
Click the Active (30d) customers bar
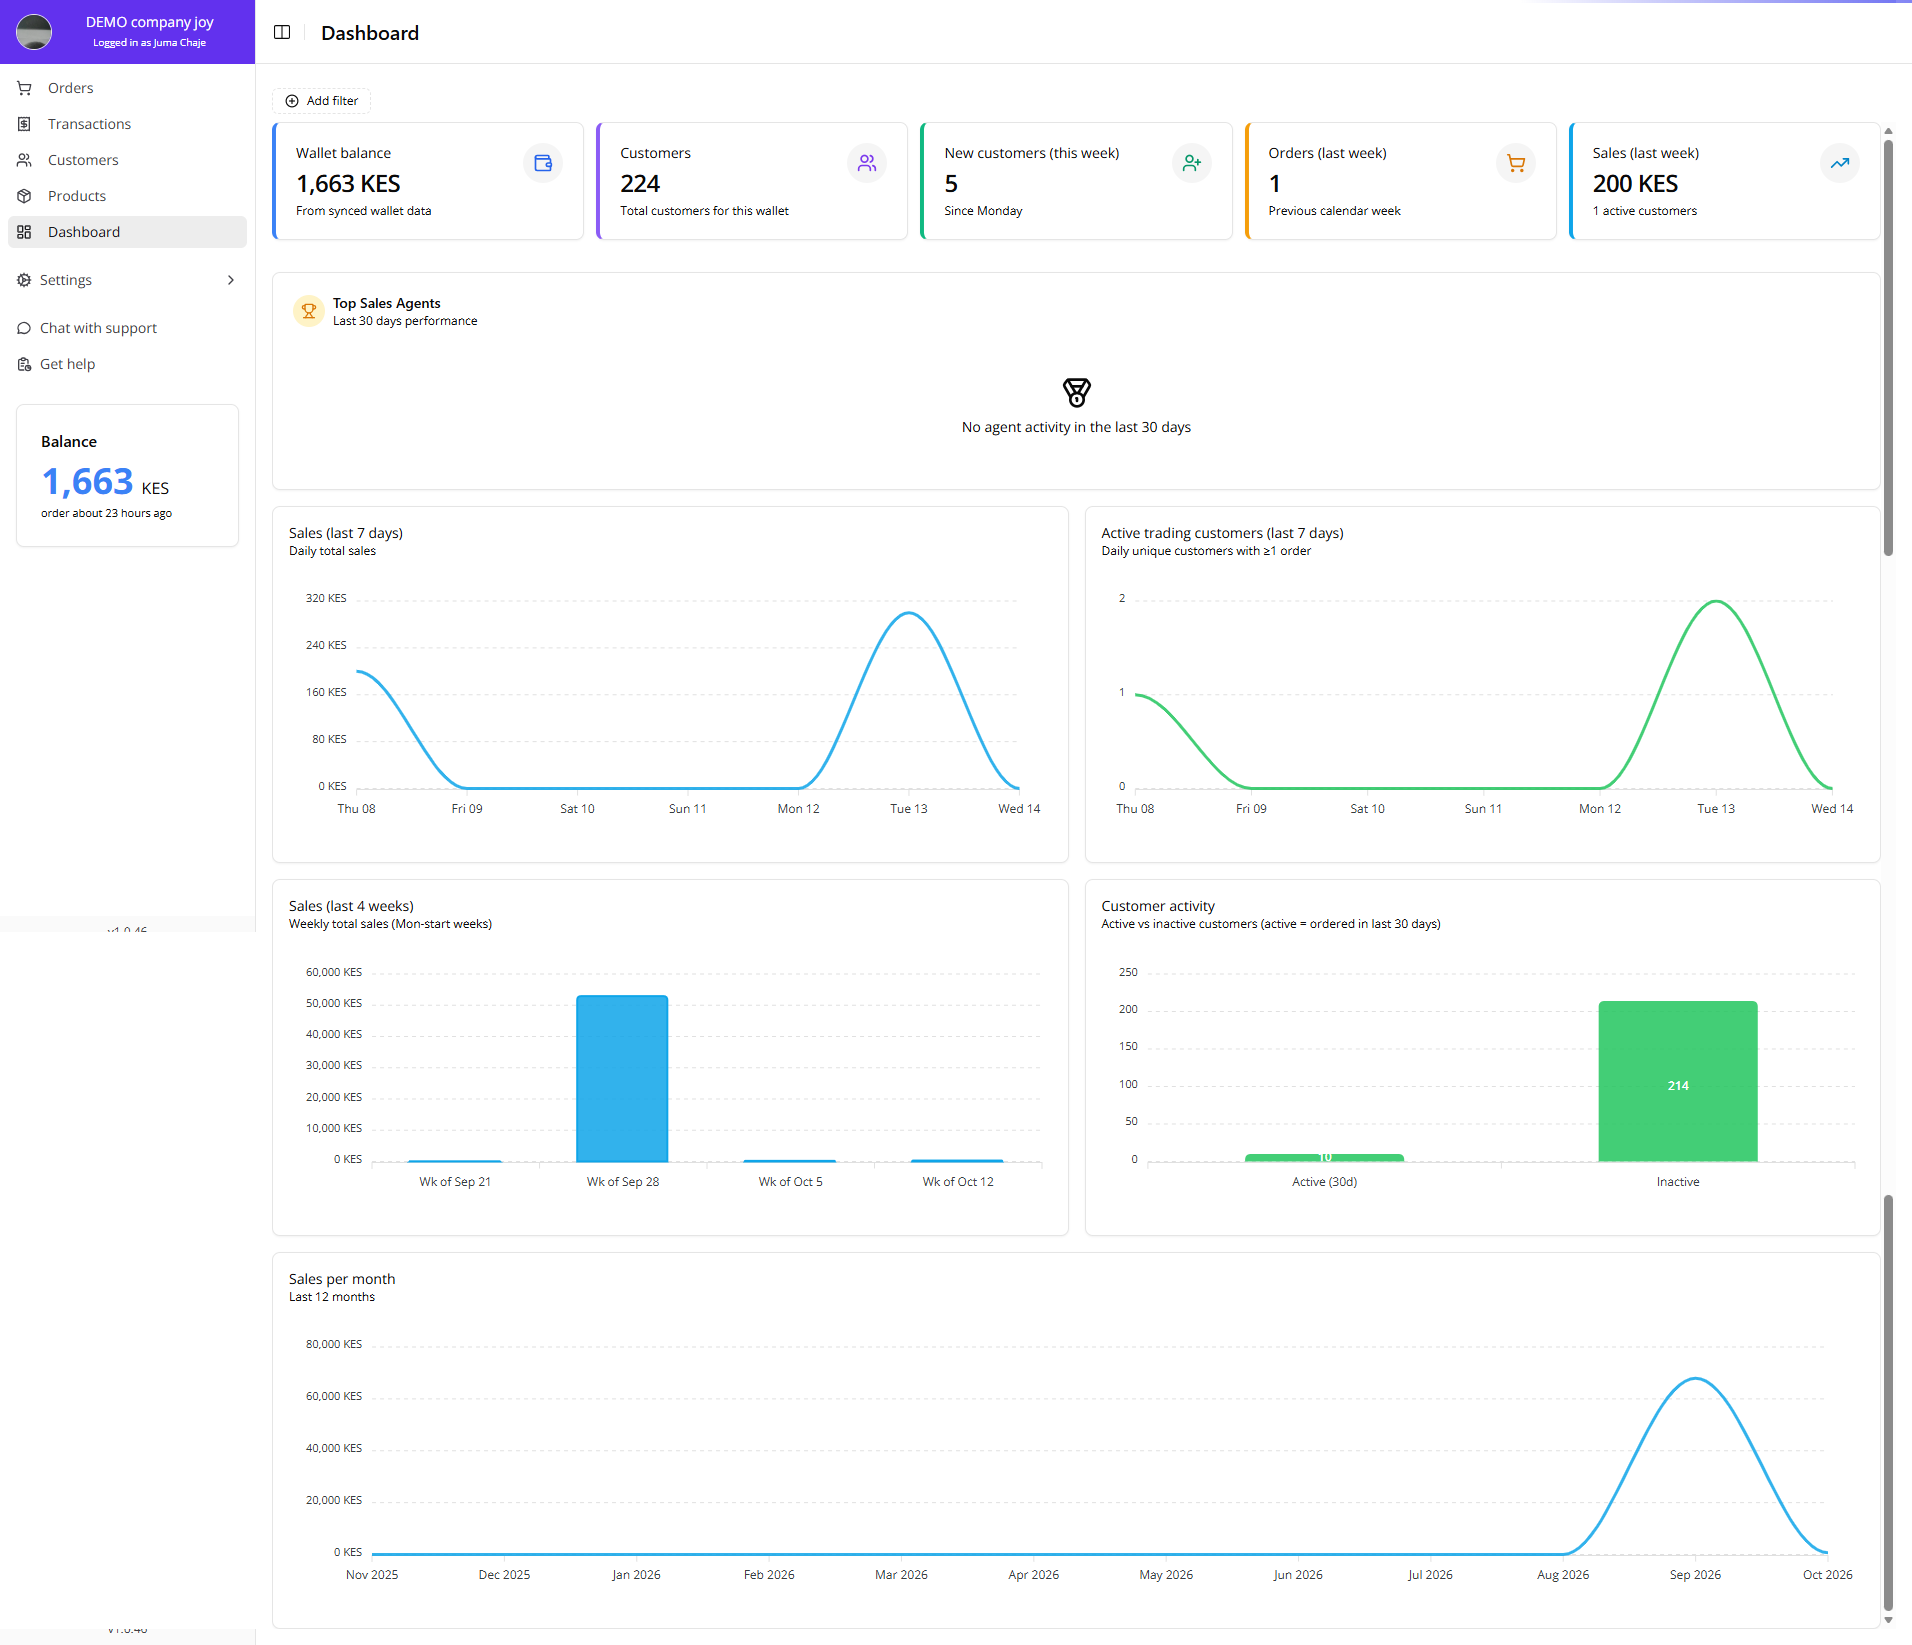coord(1324,1158)
